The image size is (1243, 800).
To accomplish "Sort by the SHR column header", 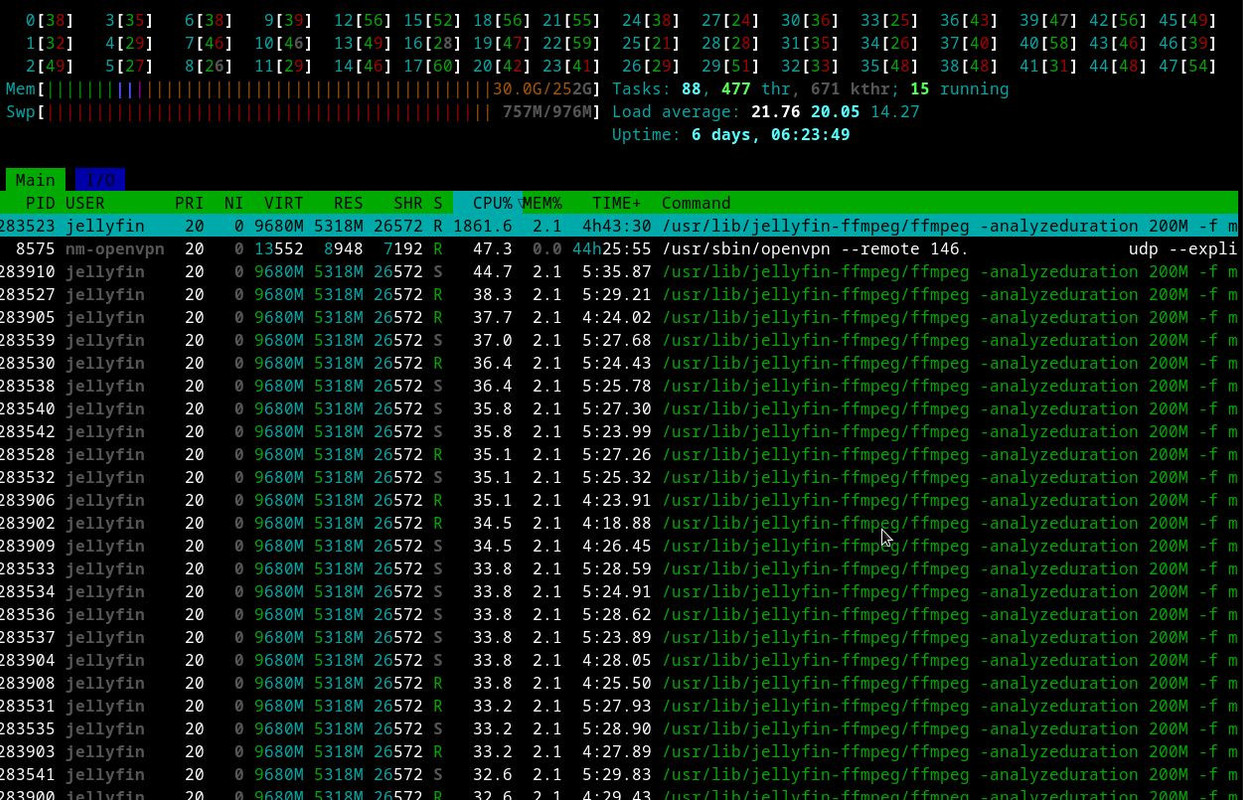I will 408,203.
